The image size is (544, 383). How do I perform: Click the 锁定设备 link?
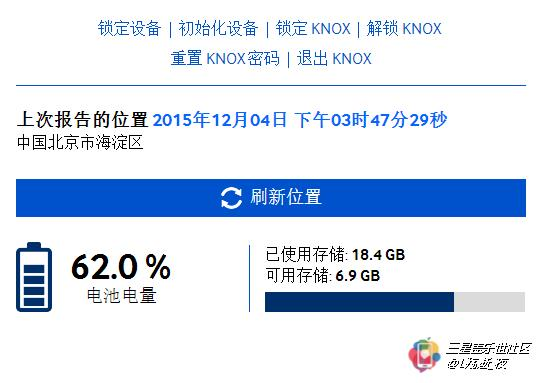click(x=129, y=28)
